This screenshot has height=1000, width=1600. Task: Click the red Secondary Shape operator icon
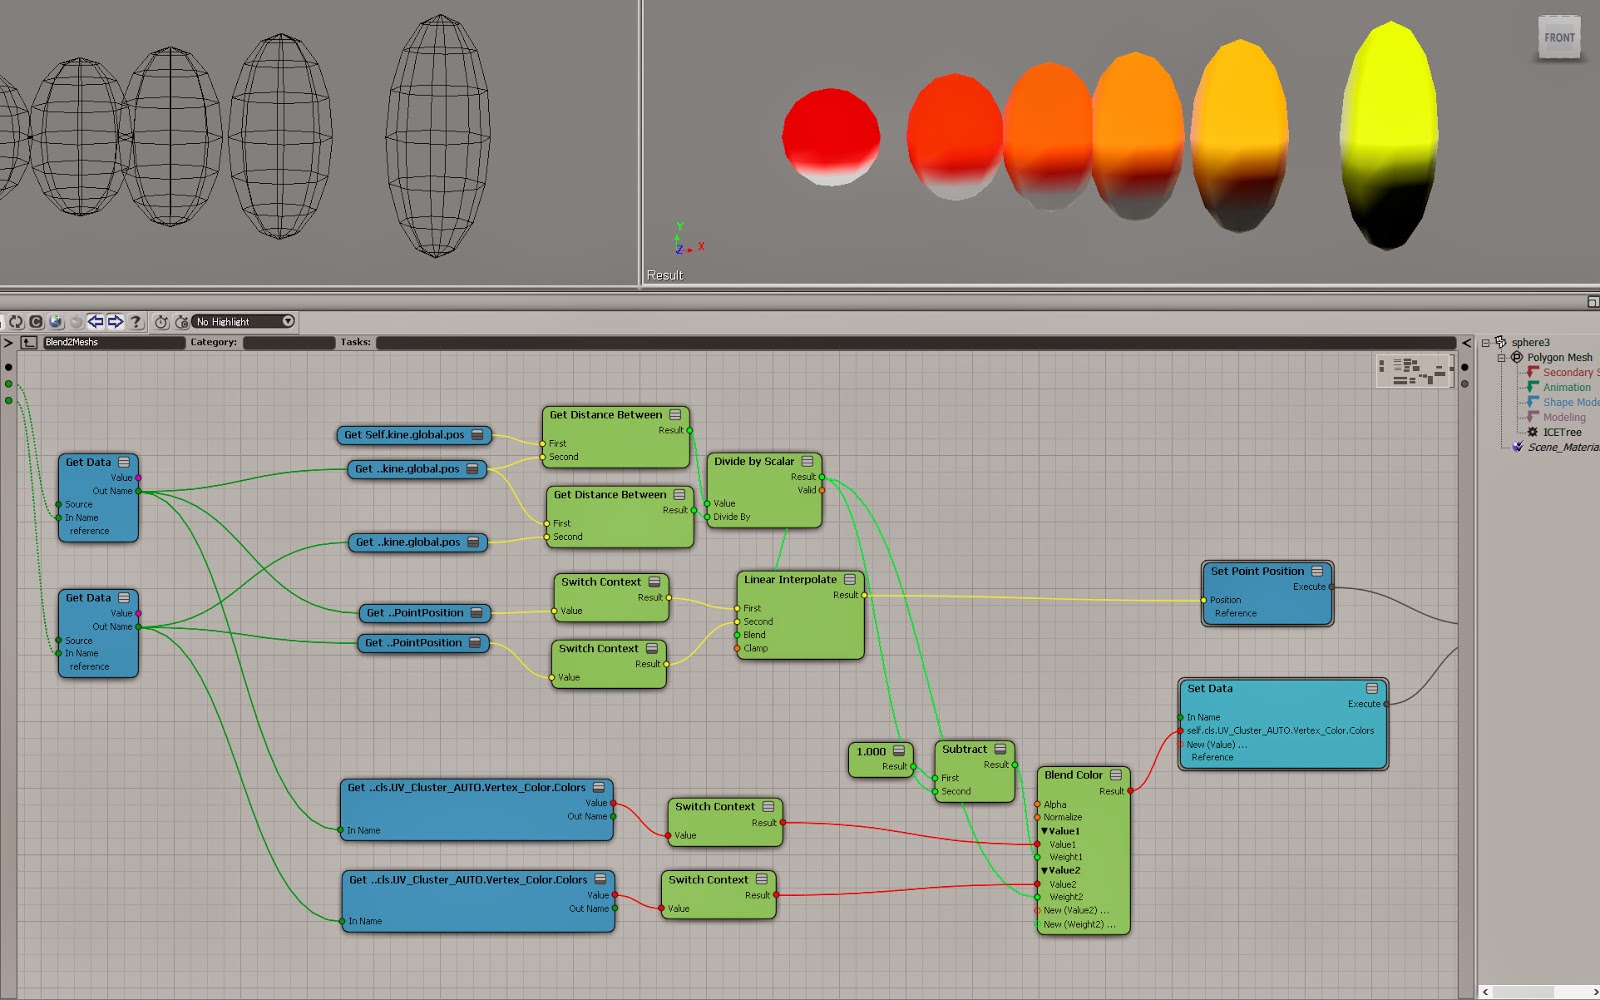pos(1533,372)
